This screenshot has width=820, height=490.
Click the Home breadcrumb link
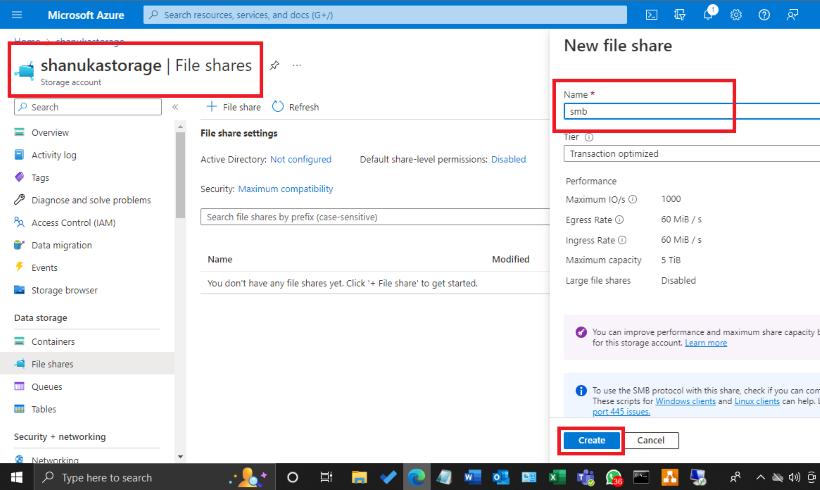point(27,41)
